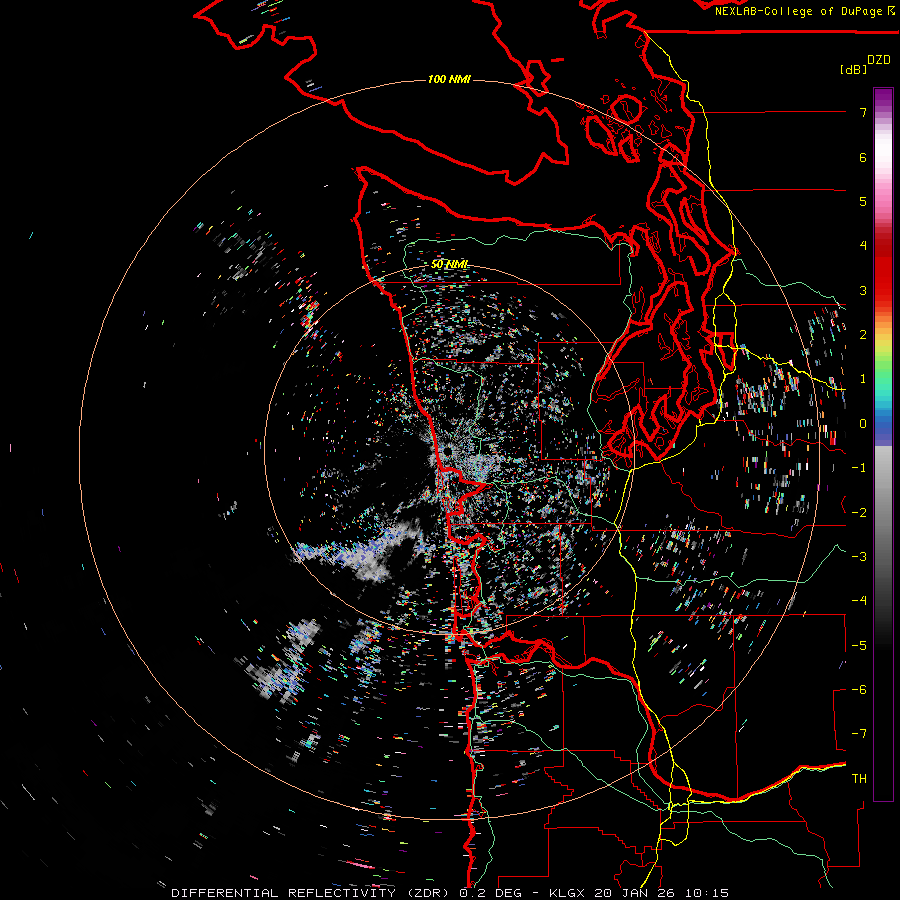Click the DZD legend title
This screenshot has width=900, height=900.
[879, 60]
